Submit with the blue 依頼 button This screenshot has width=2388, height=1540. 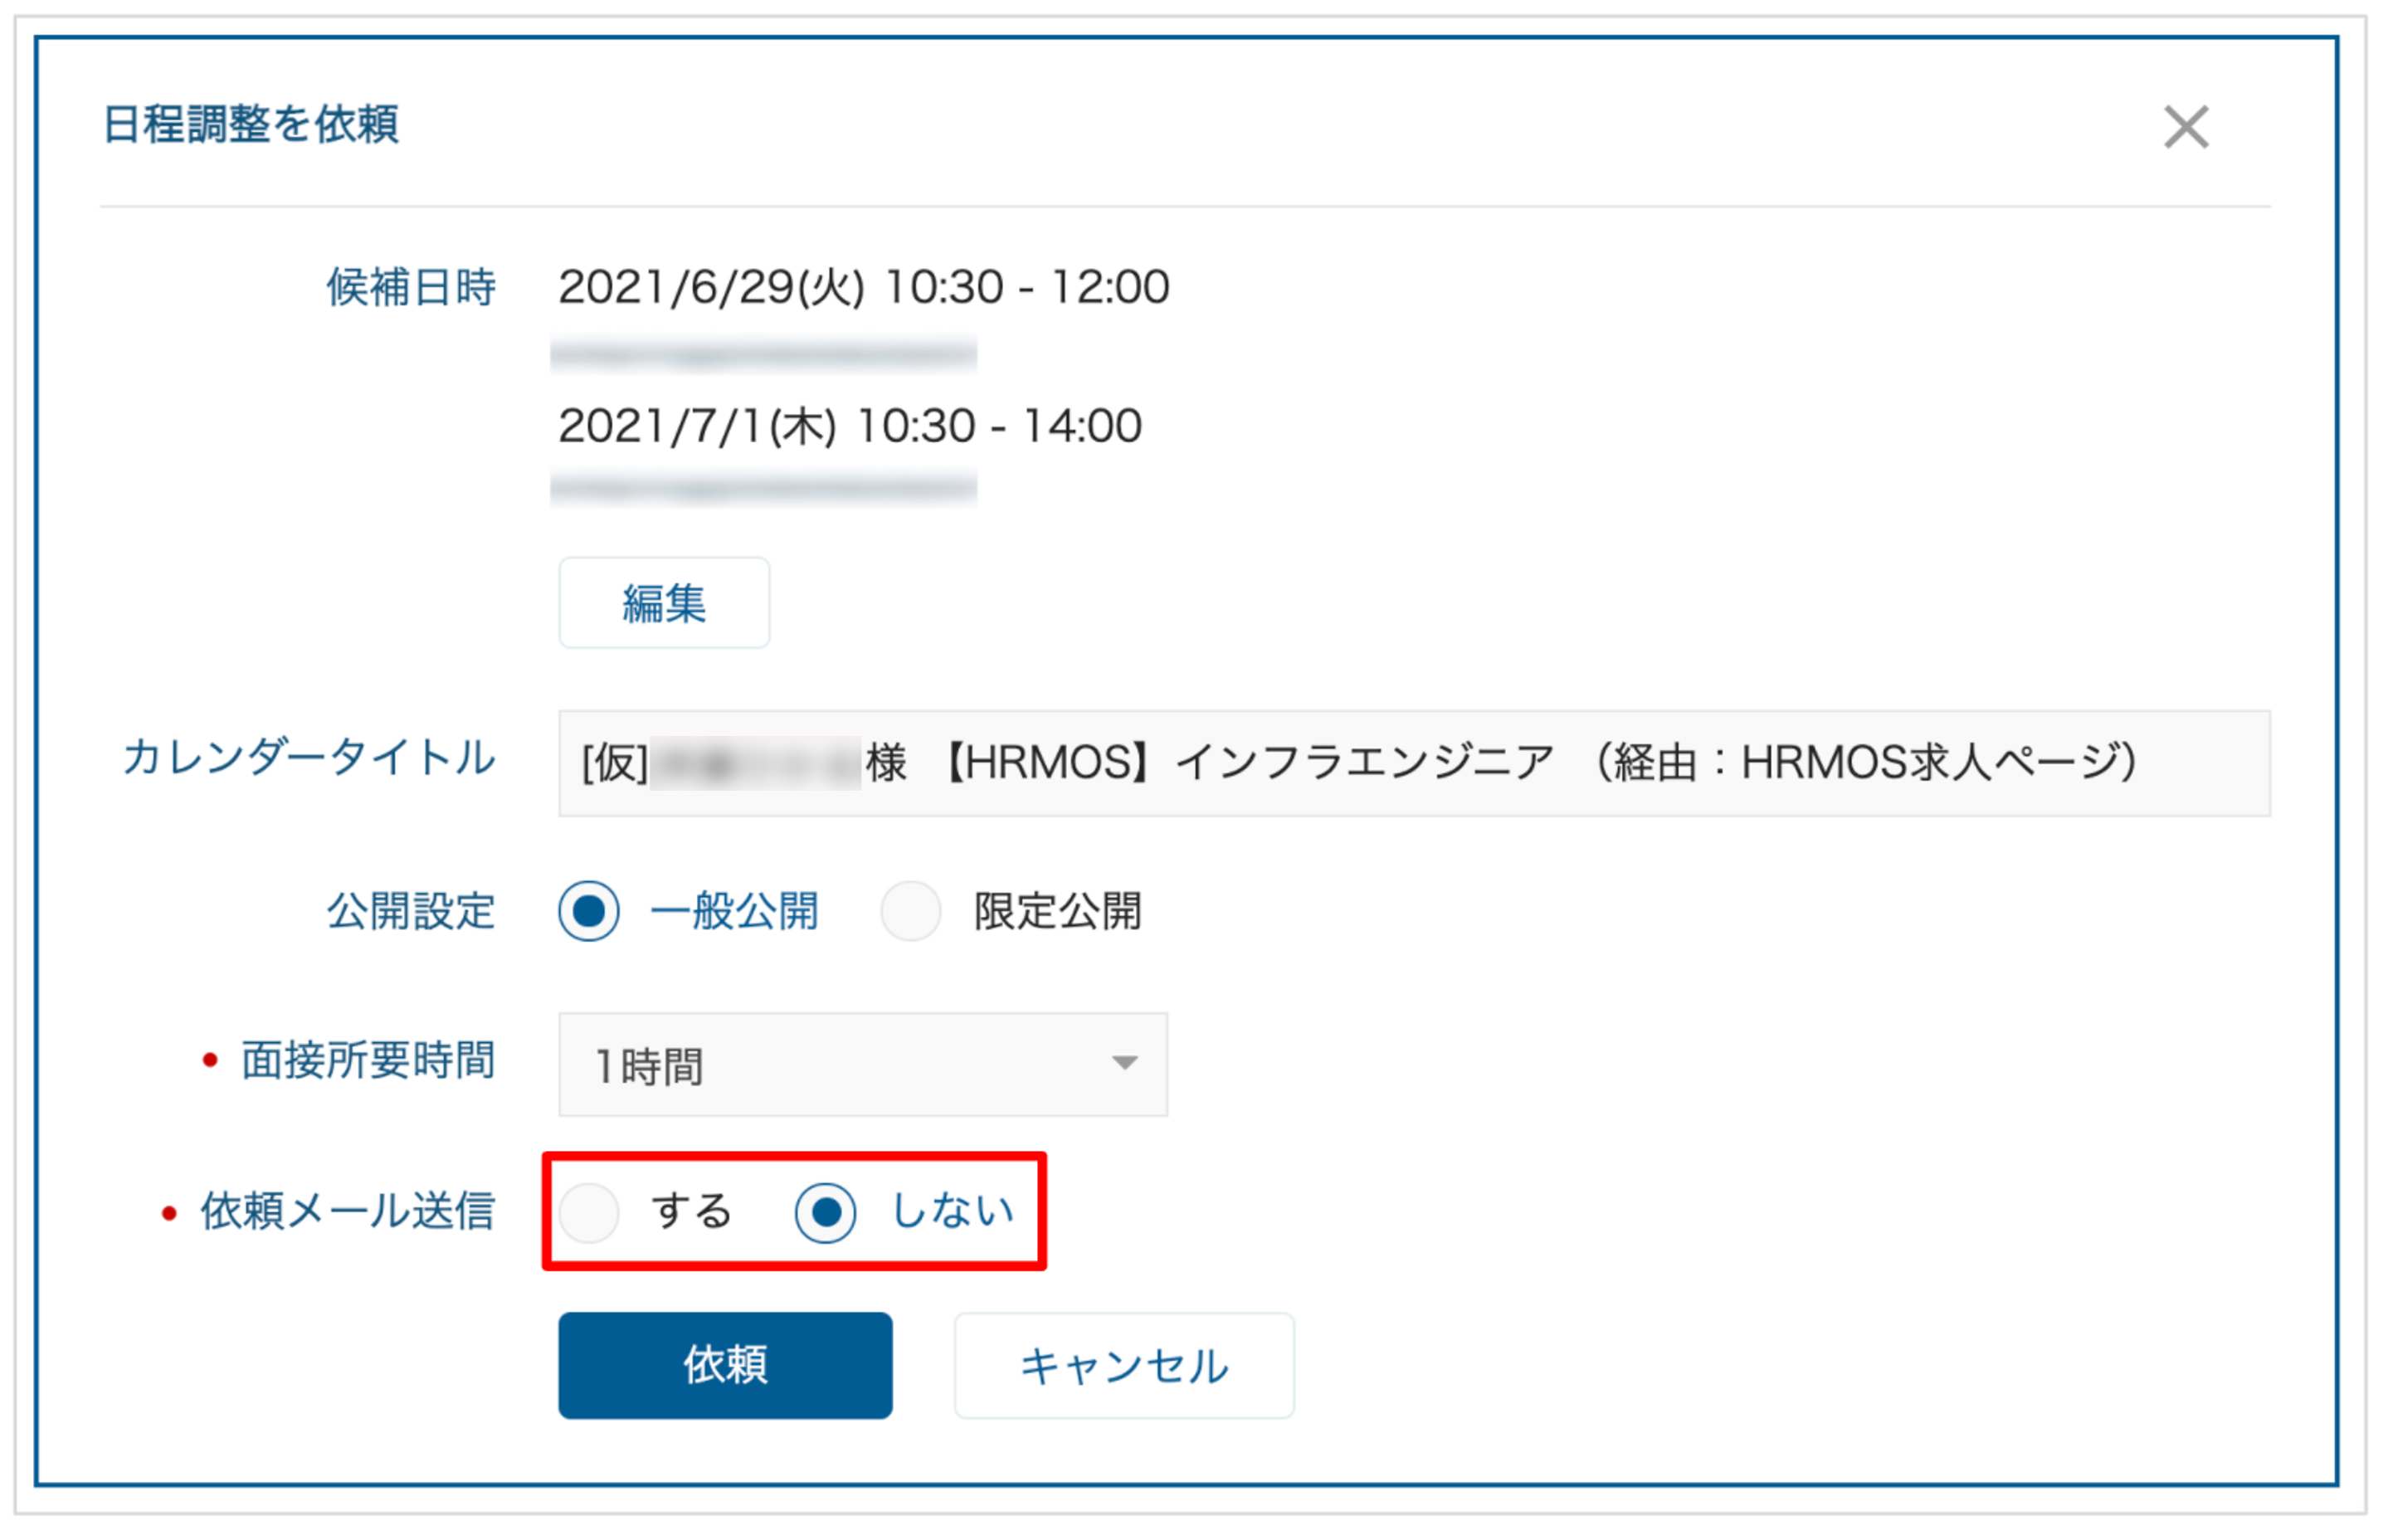click(725, 1365)
